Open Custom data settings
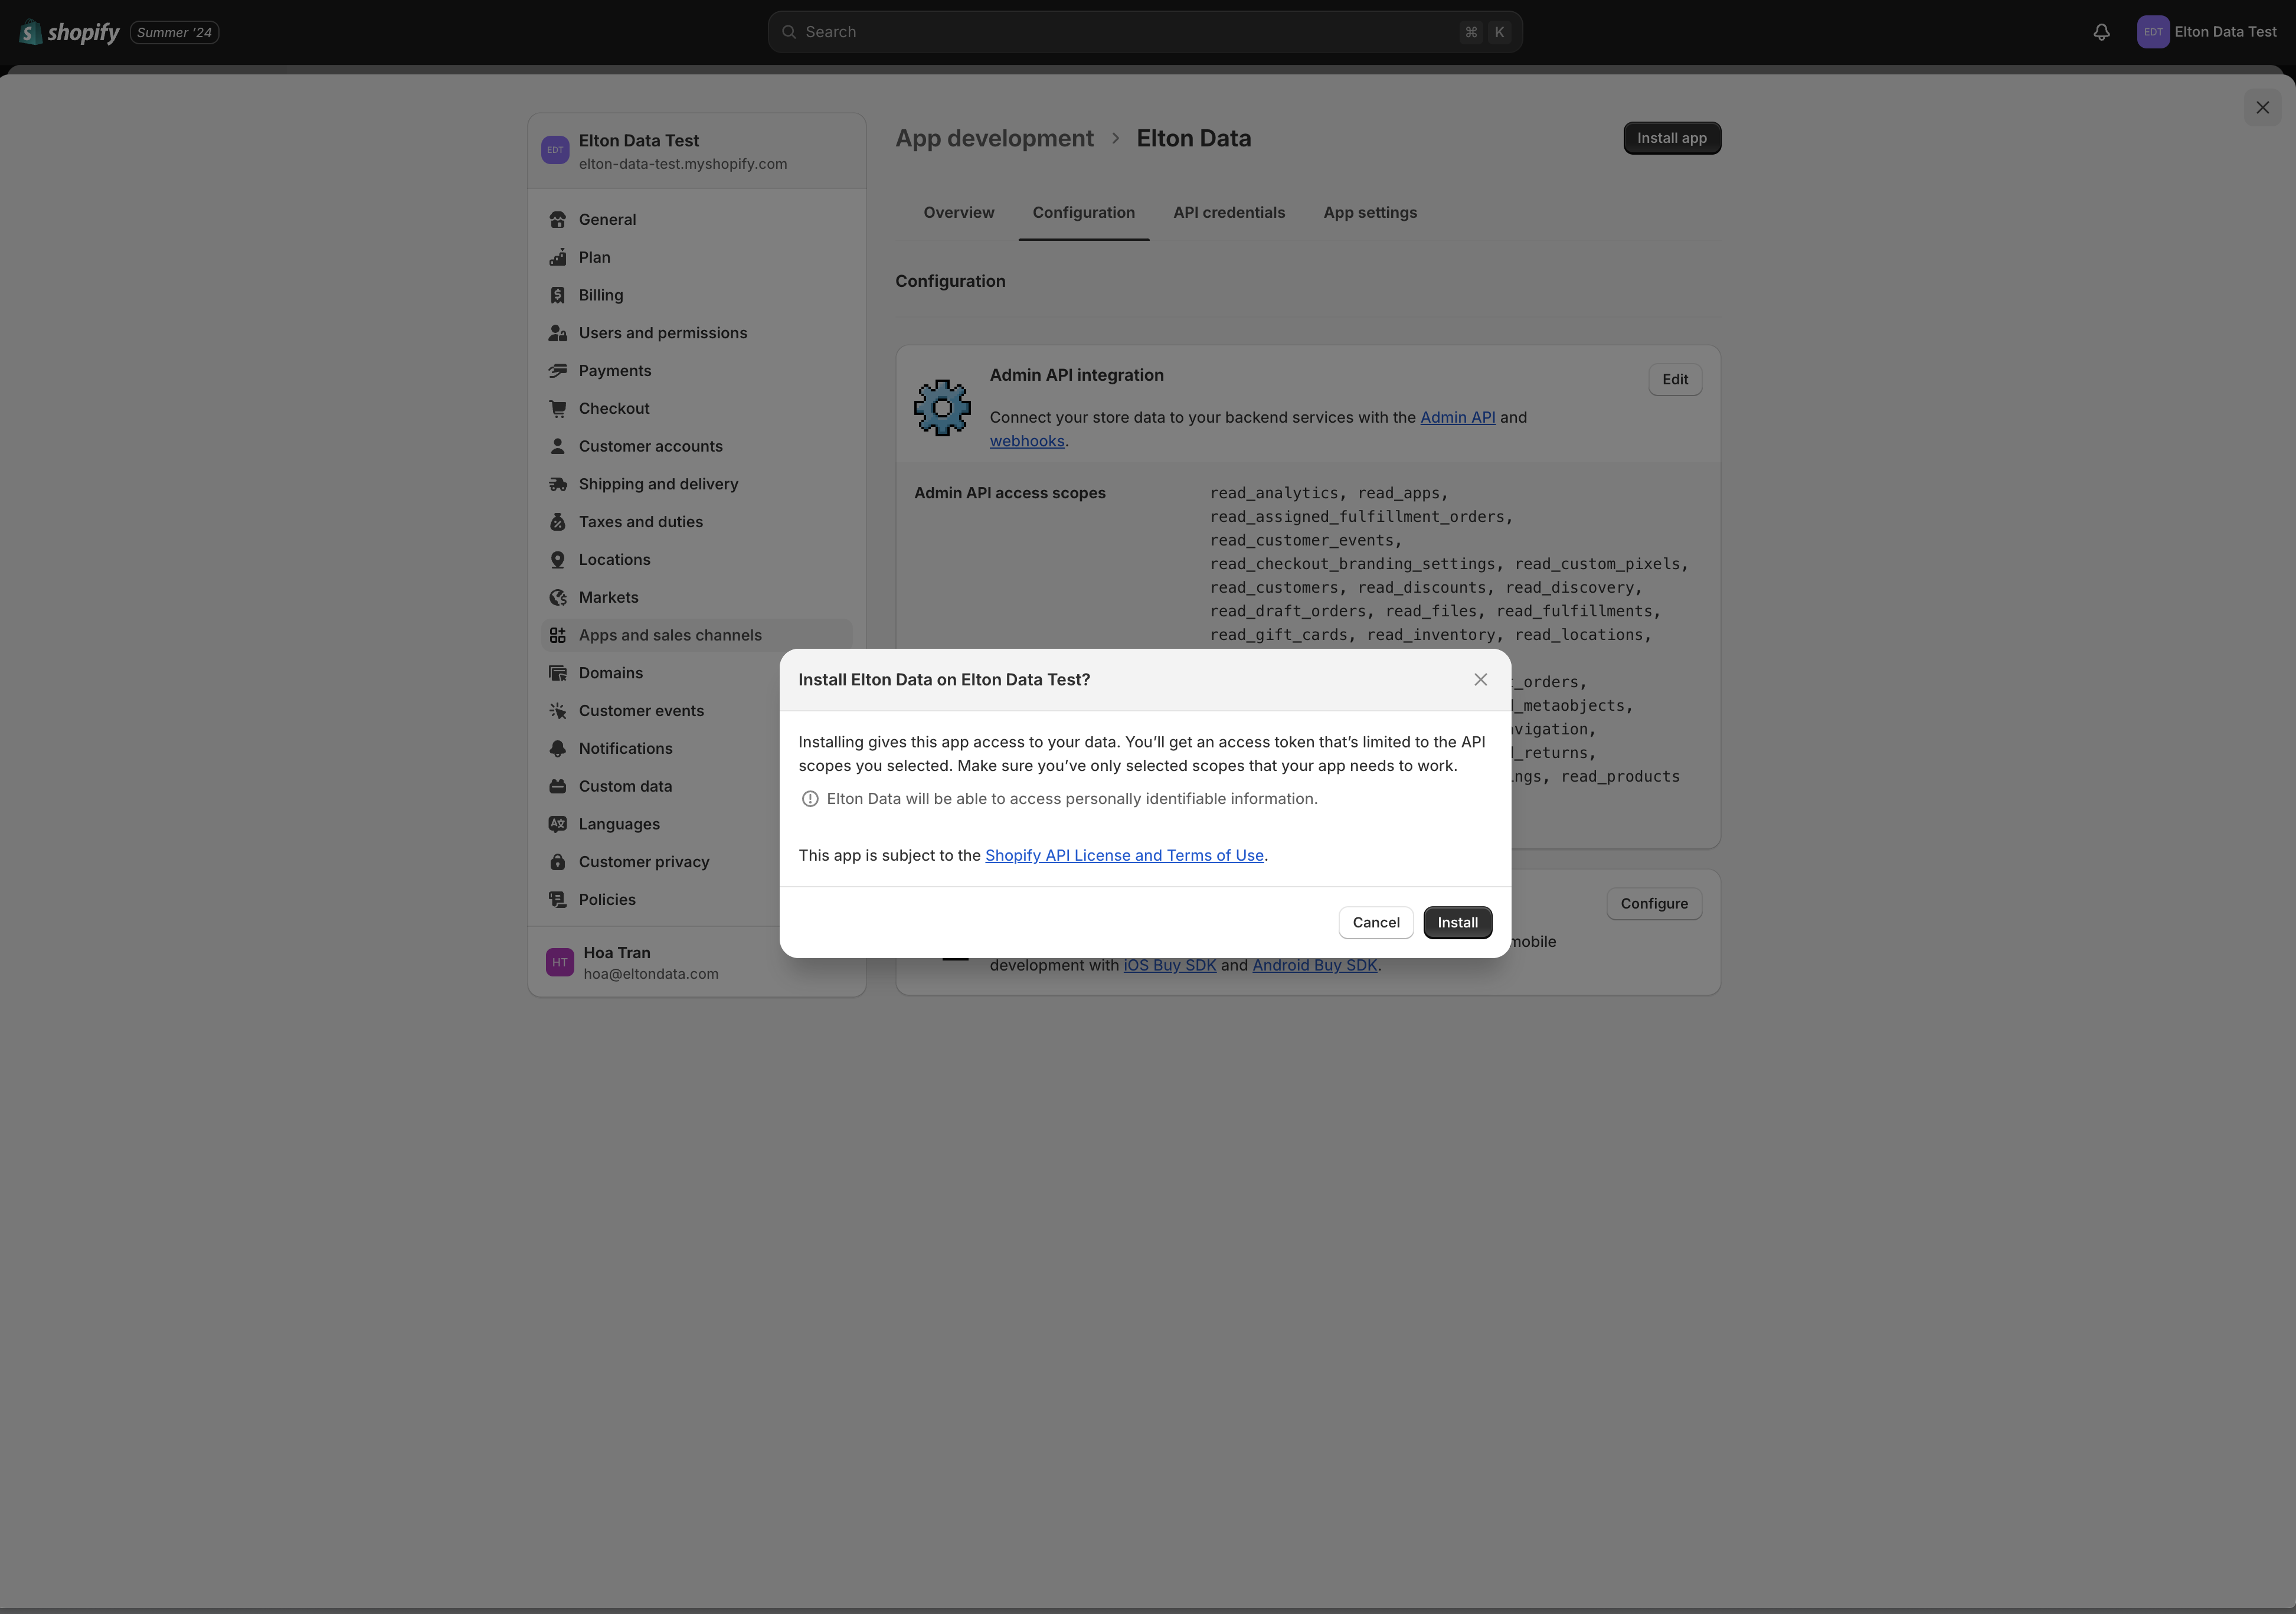The image size is (2296, 1614). click(625, 786)
